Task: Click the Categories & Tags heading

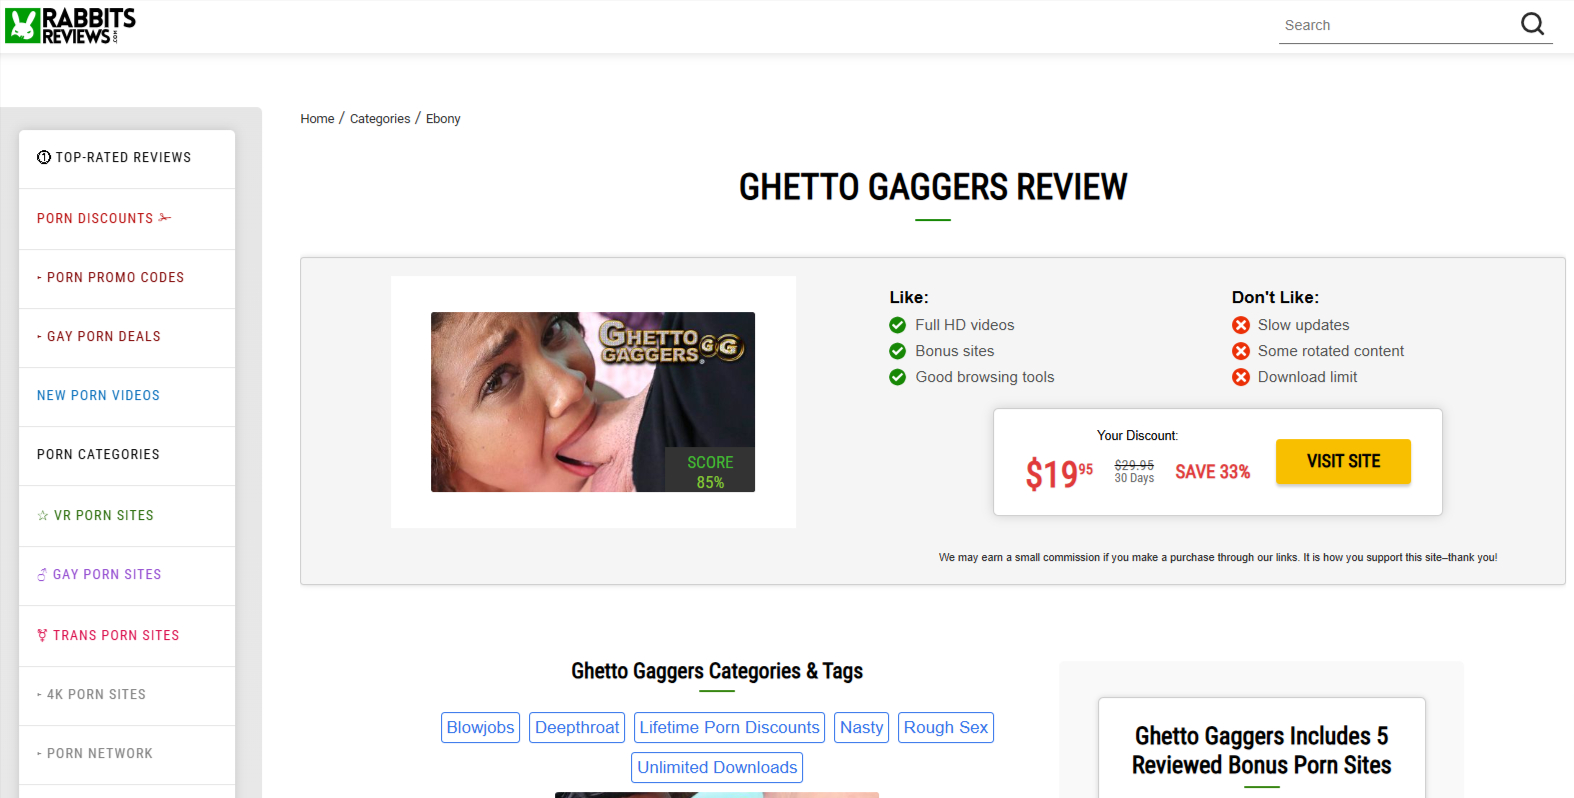Action: coord(717,671)
